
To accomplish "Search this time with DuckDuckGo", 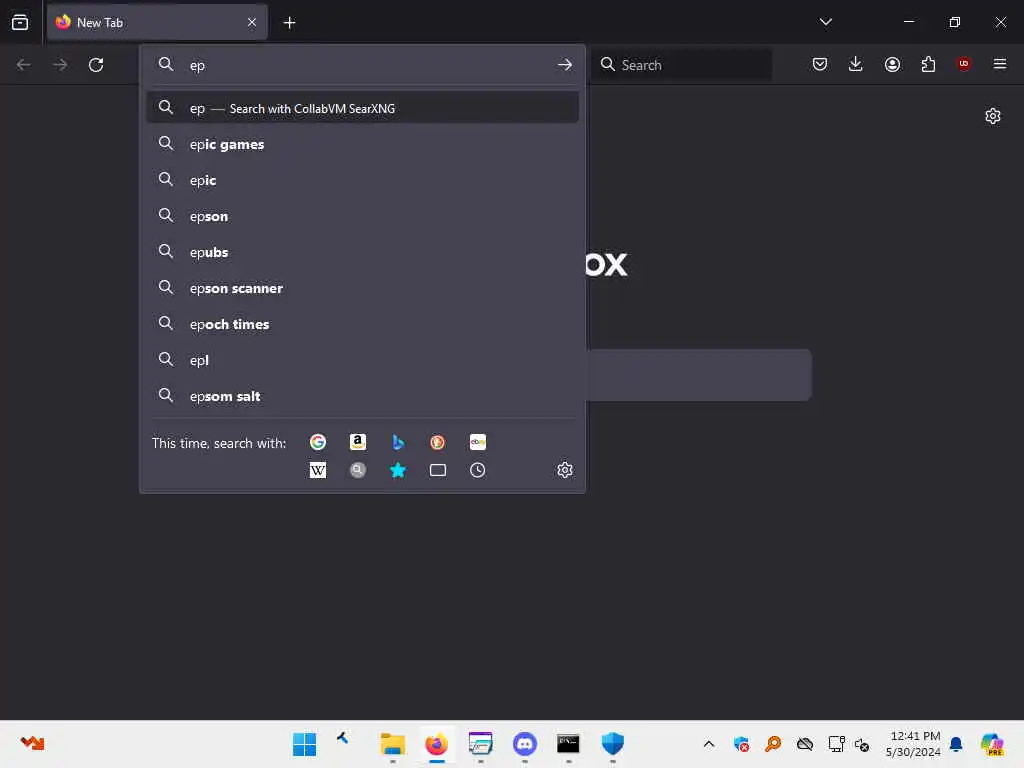I will pyautogui.click(x=438, y=442).
